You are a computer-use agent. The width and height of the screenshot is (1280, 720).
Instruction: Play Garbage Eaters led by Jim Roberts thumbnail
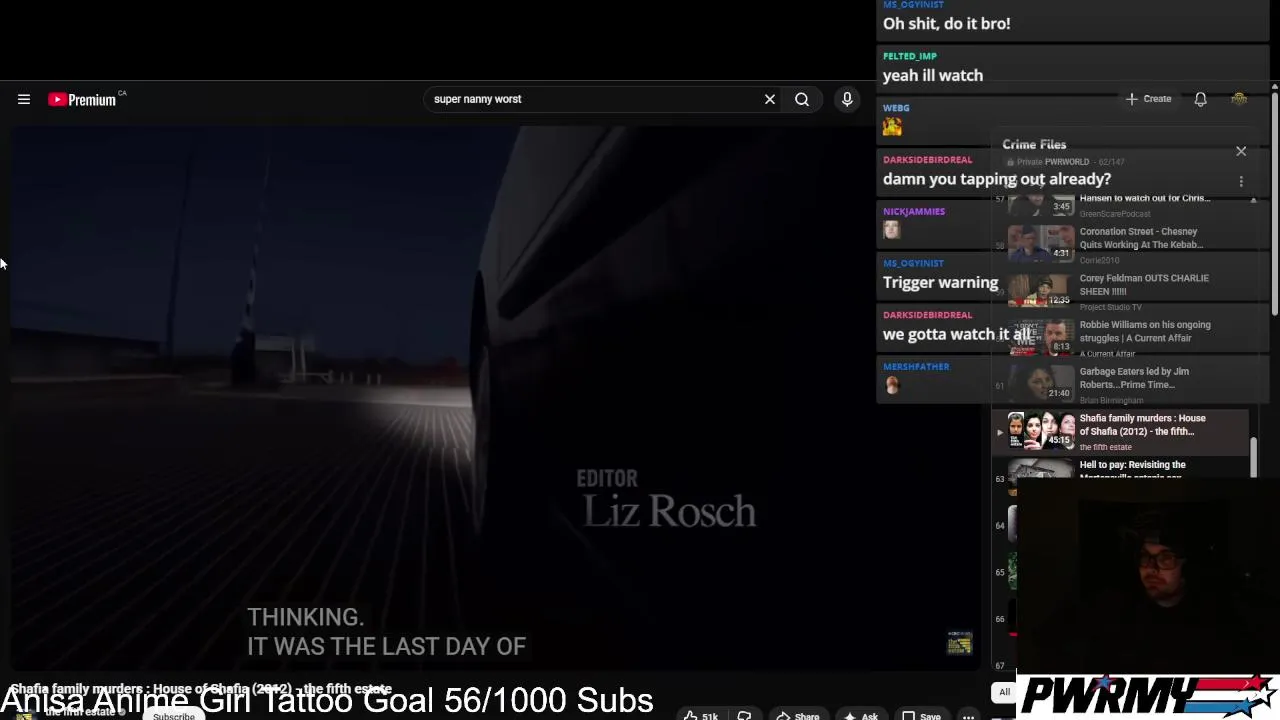click(x=1040, y=383)
